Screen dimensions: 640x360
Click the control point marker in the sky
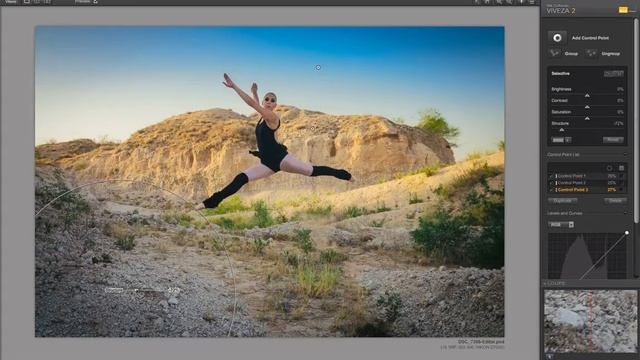[x=318, y=67]
